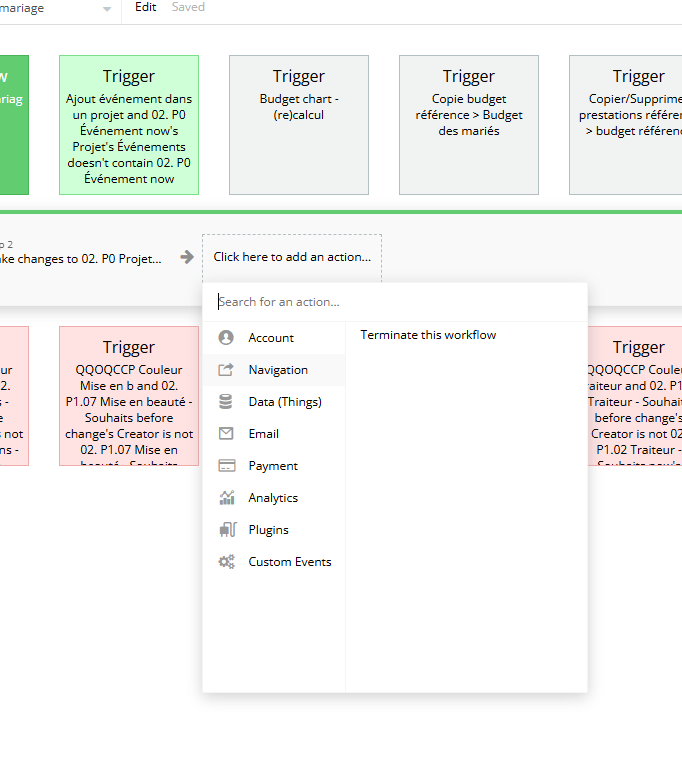682x767 pixels.
Task: Click the Payment card icon
Action: coord(227,466)
